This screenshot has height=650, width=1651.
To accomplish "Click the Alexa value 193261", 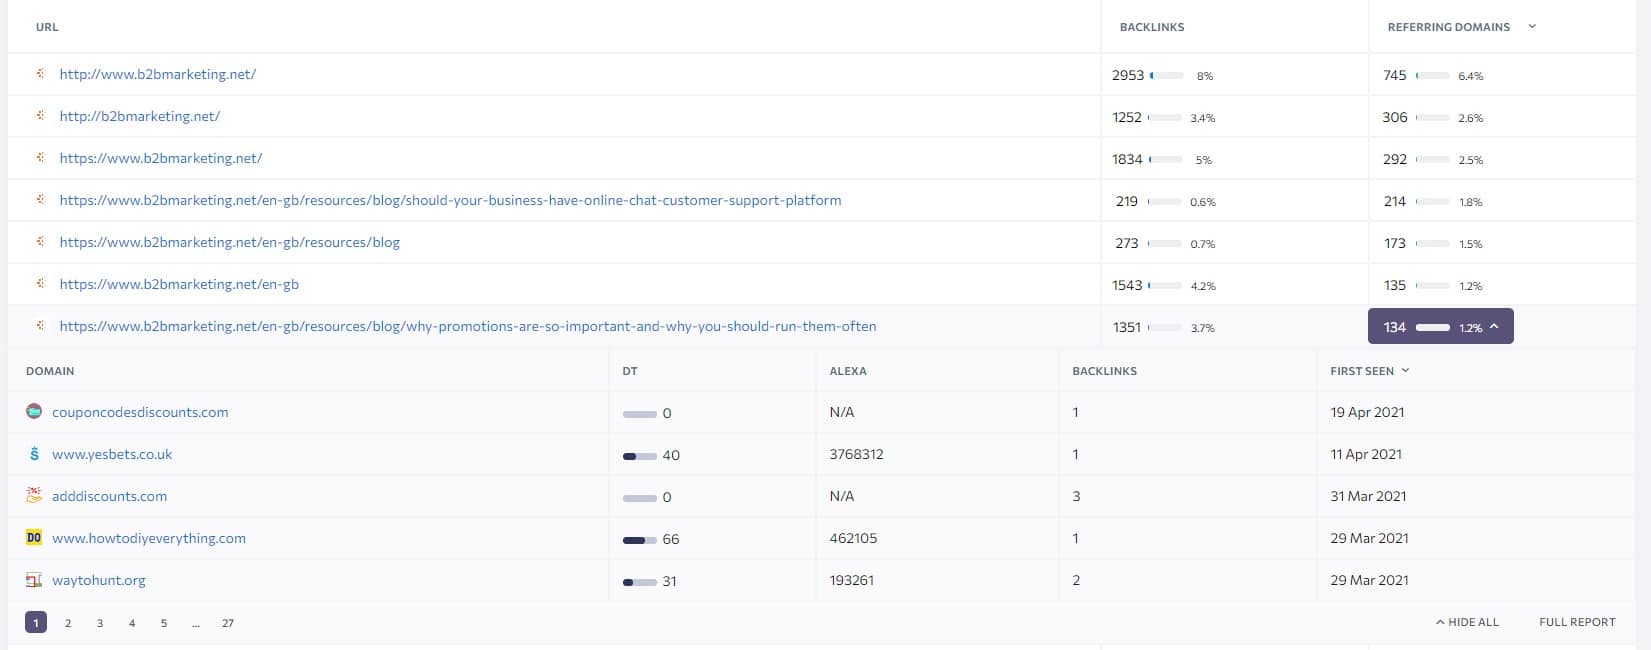I will pos(852,580).
